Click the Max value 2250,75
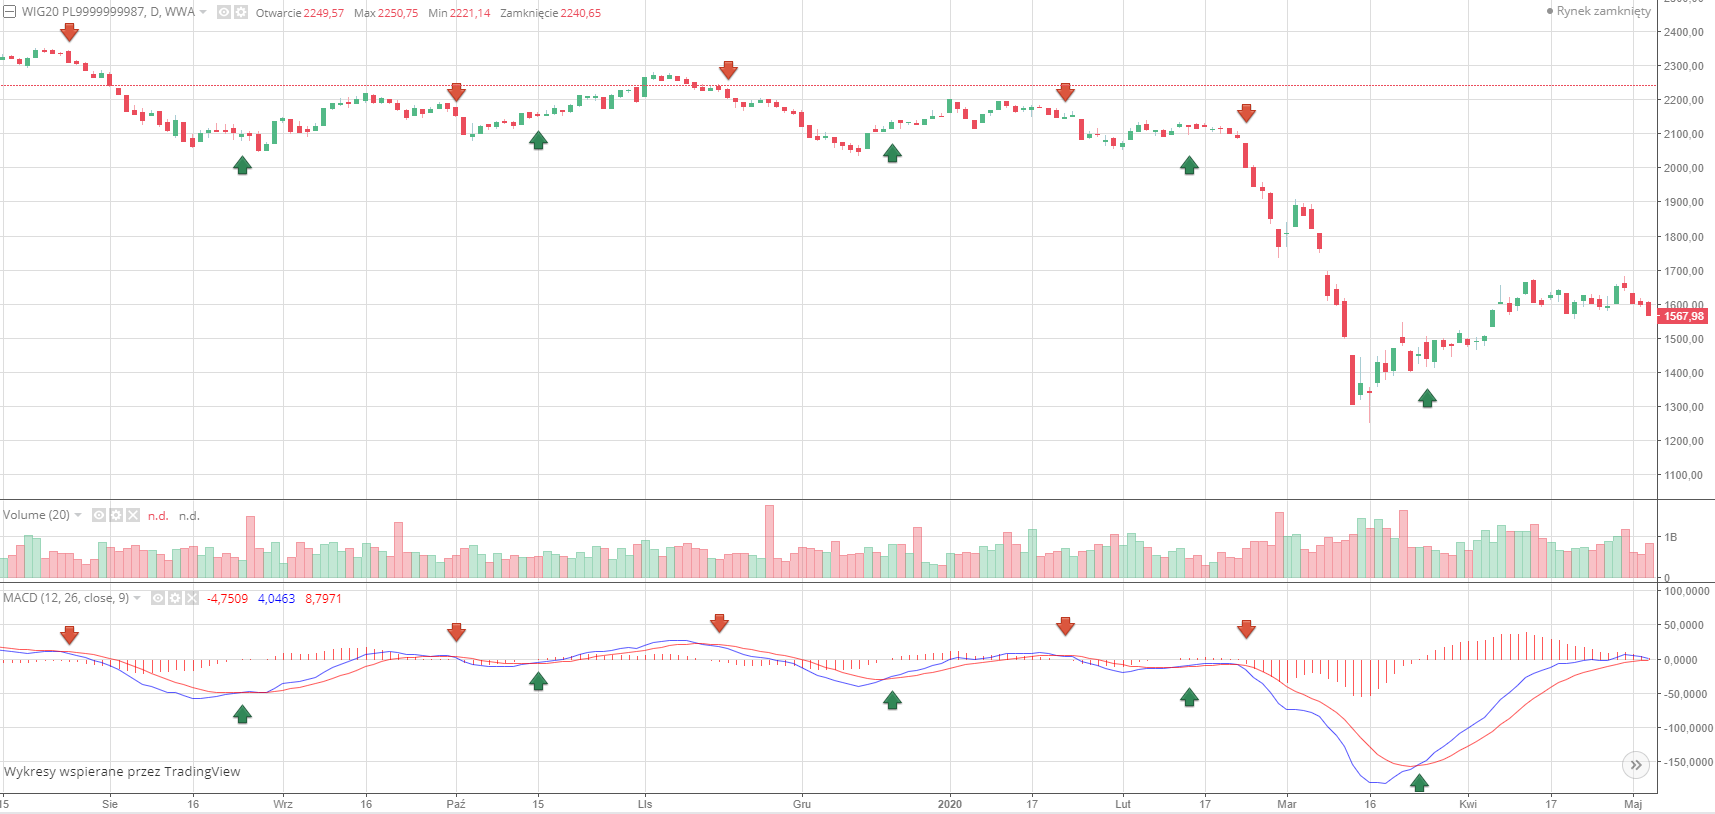This screenshot has height=814, width=1715. (x=398, y=13)
